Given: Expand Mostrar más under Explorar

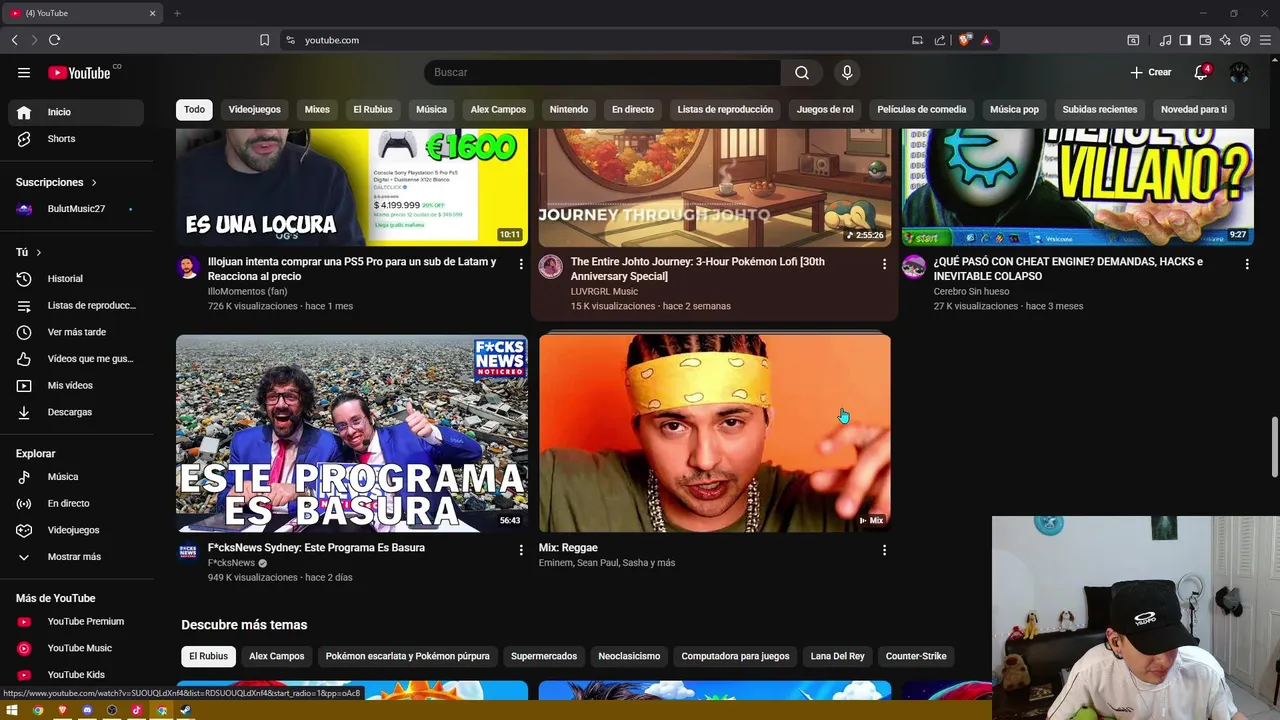Looking at the screenshot, I should 76,557.
